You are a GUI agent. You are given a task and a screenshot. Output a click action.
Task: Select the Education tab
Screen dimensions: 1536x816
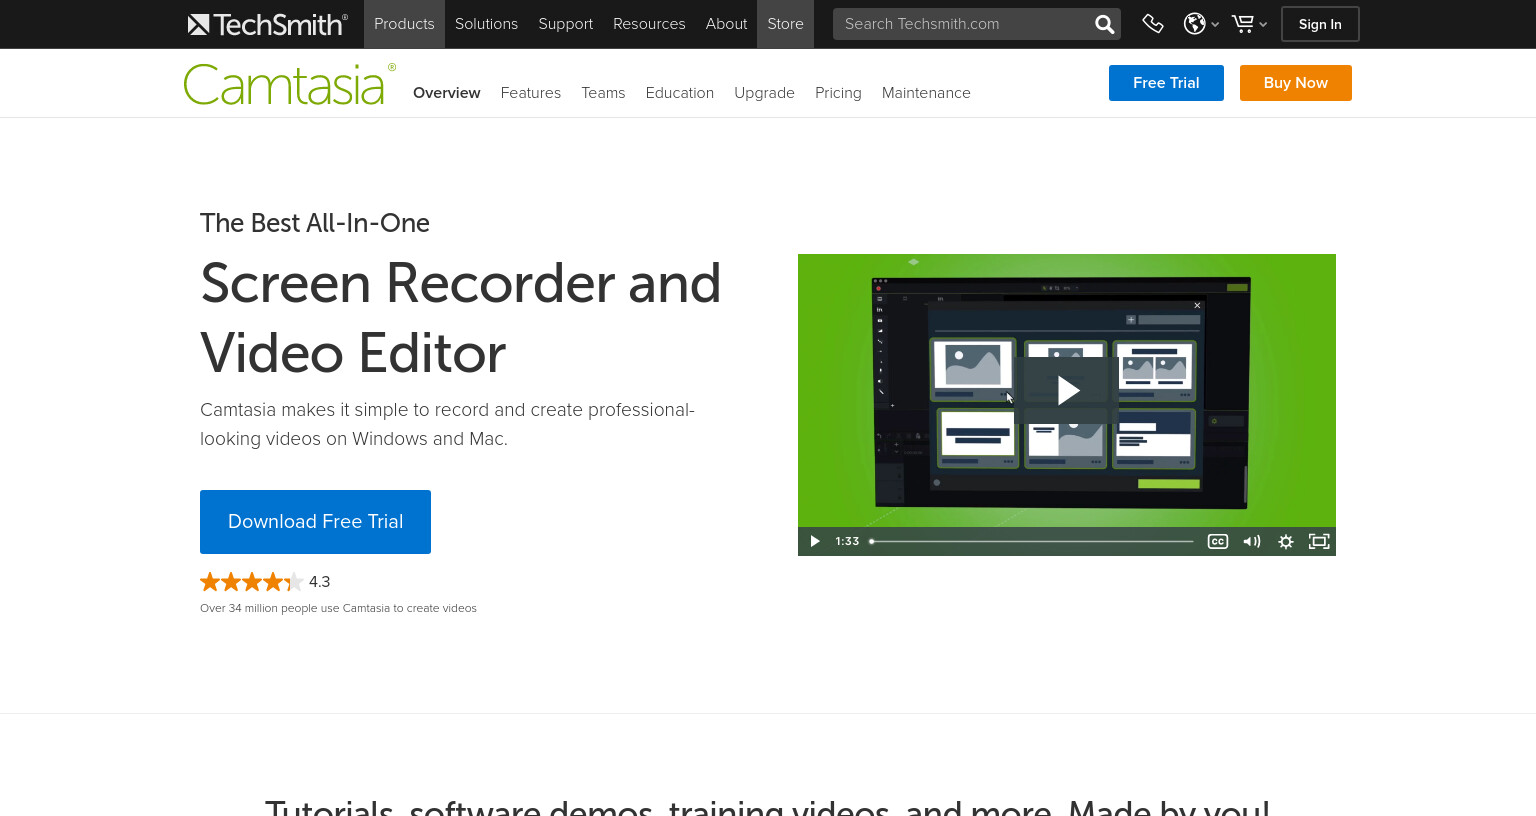click(679, 93)
